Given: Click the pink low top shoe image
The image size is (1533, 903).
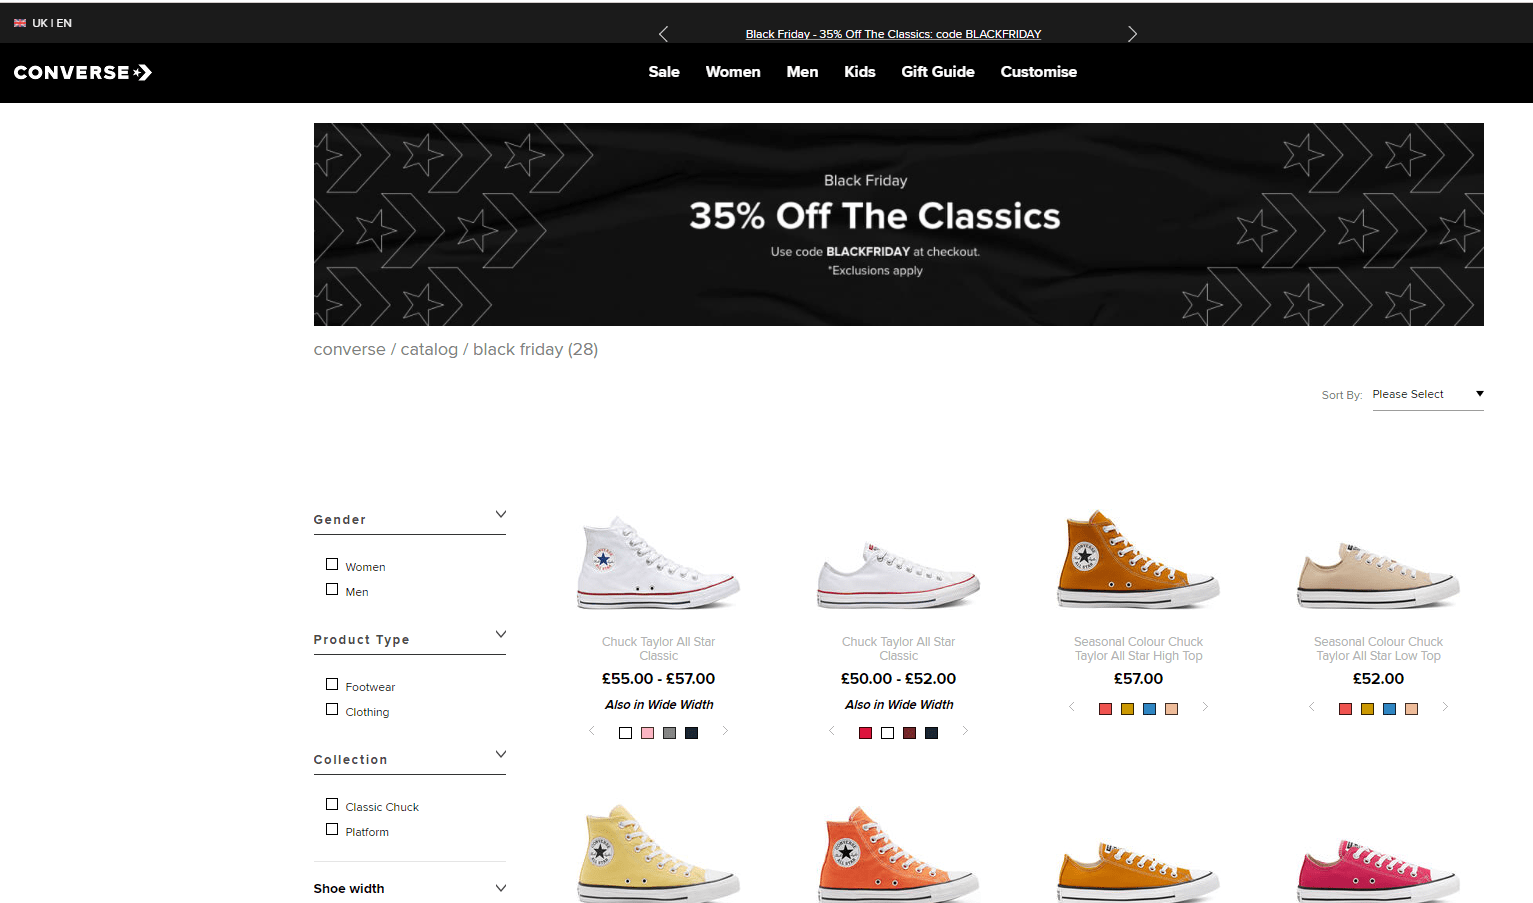Looking at the screenshot, I should pos(1378,870).
